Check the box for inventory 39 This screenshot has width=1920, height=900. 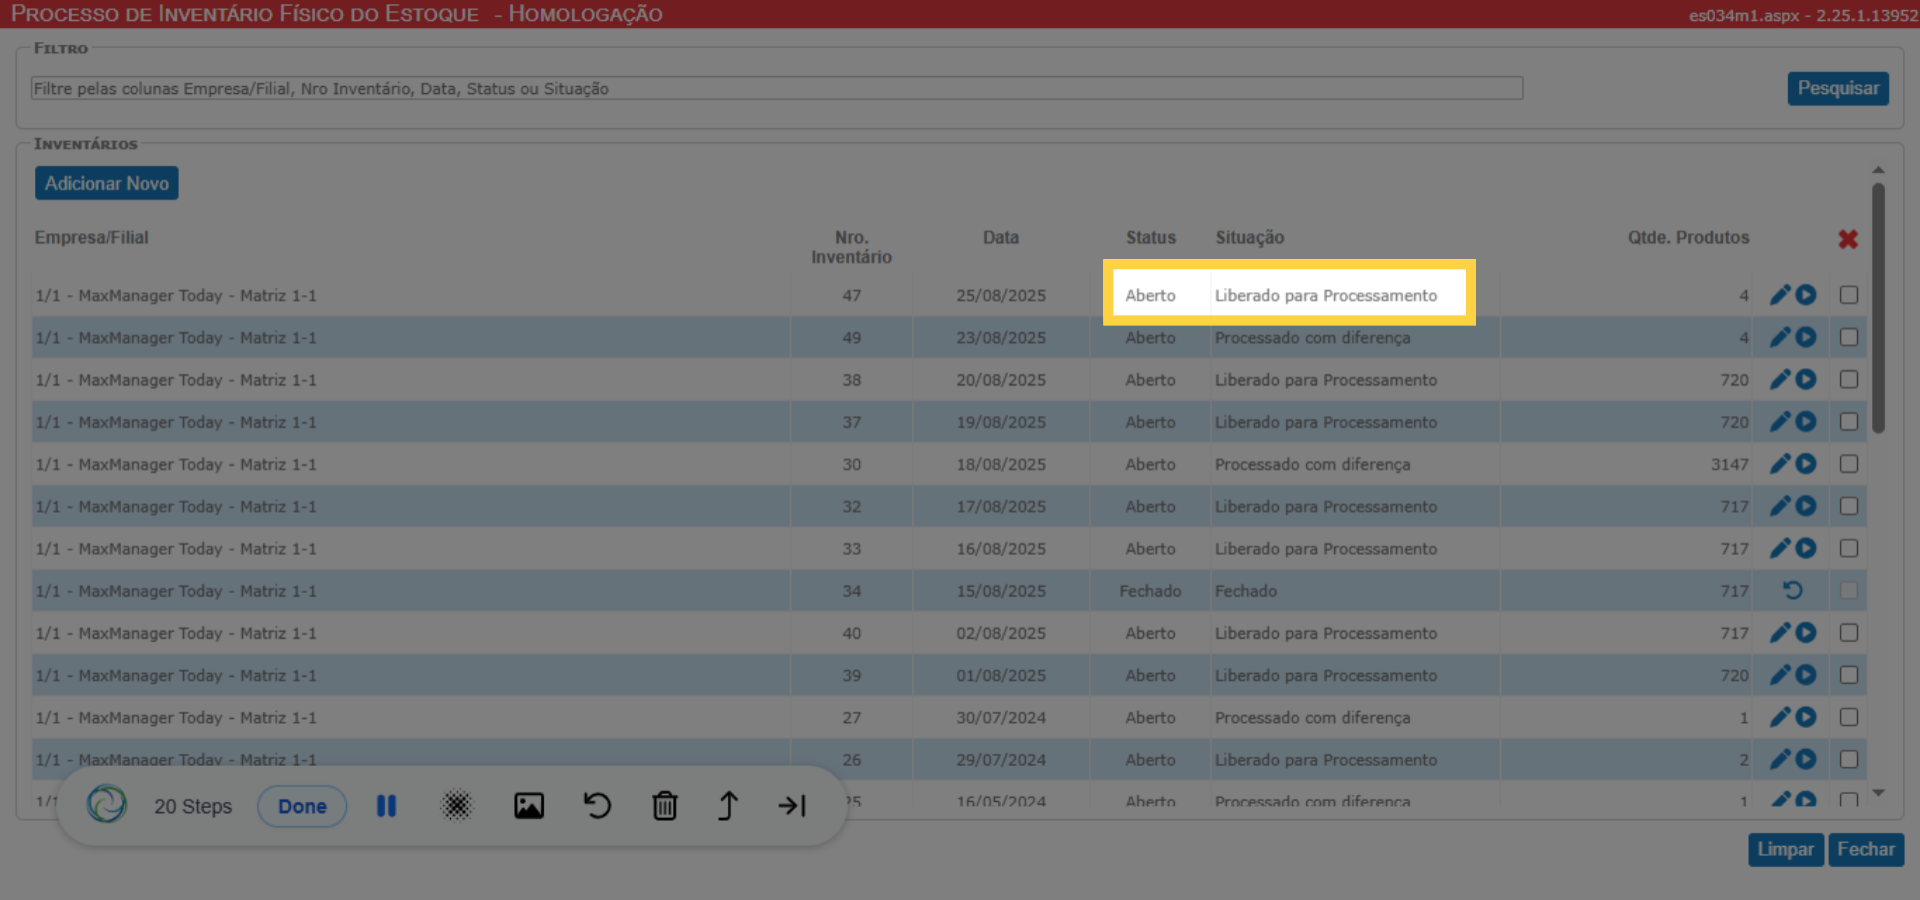tap(1849, 675)
